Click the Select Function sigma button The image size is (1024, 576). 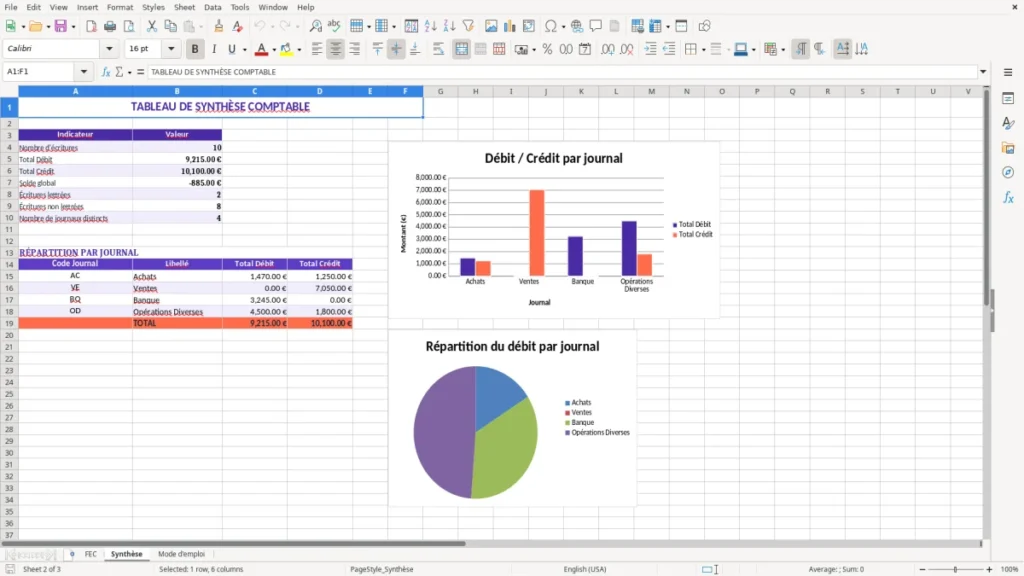(119, 72)
